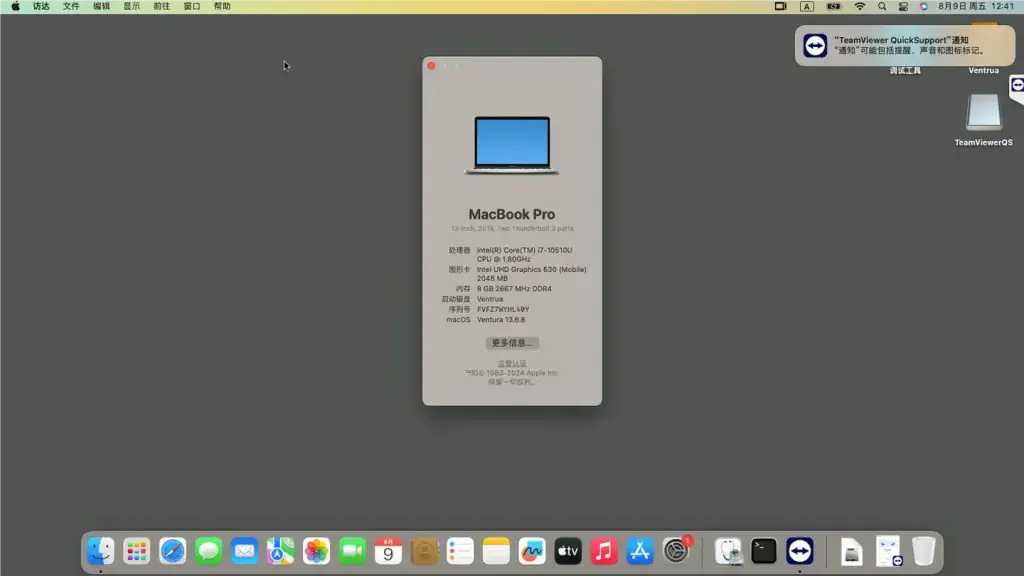Click the serial number FVFZ7WYHL40Y

503,310
